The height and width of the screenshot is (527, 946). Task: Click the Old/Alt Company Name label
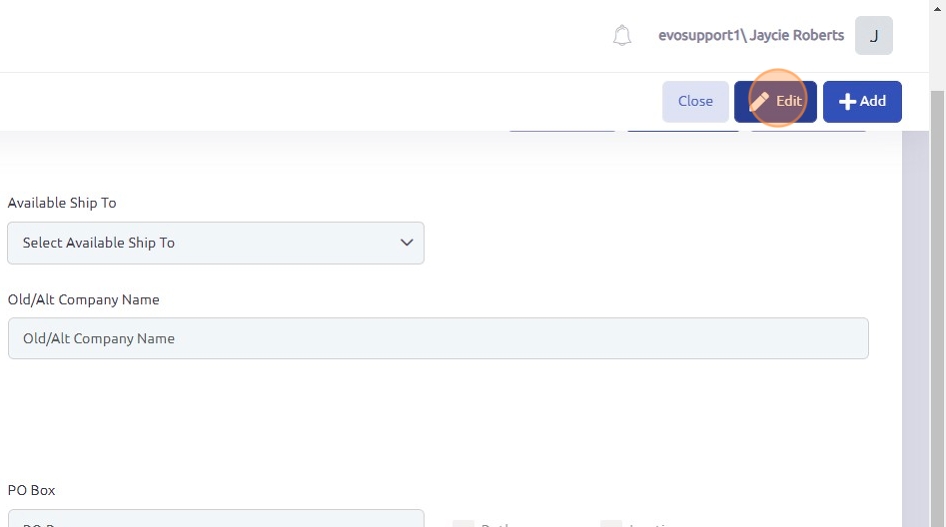pos(83,299)
